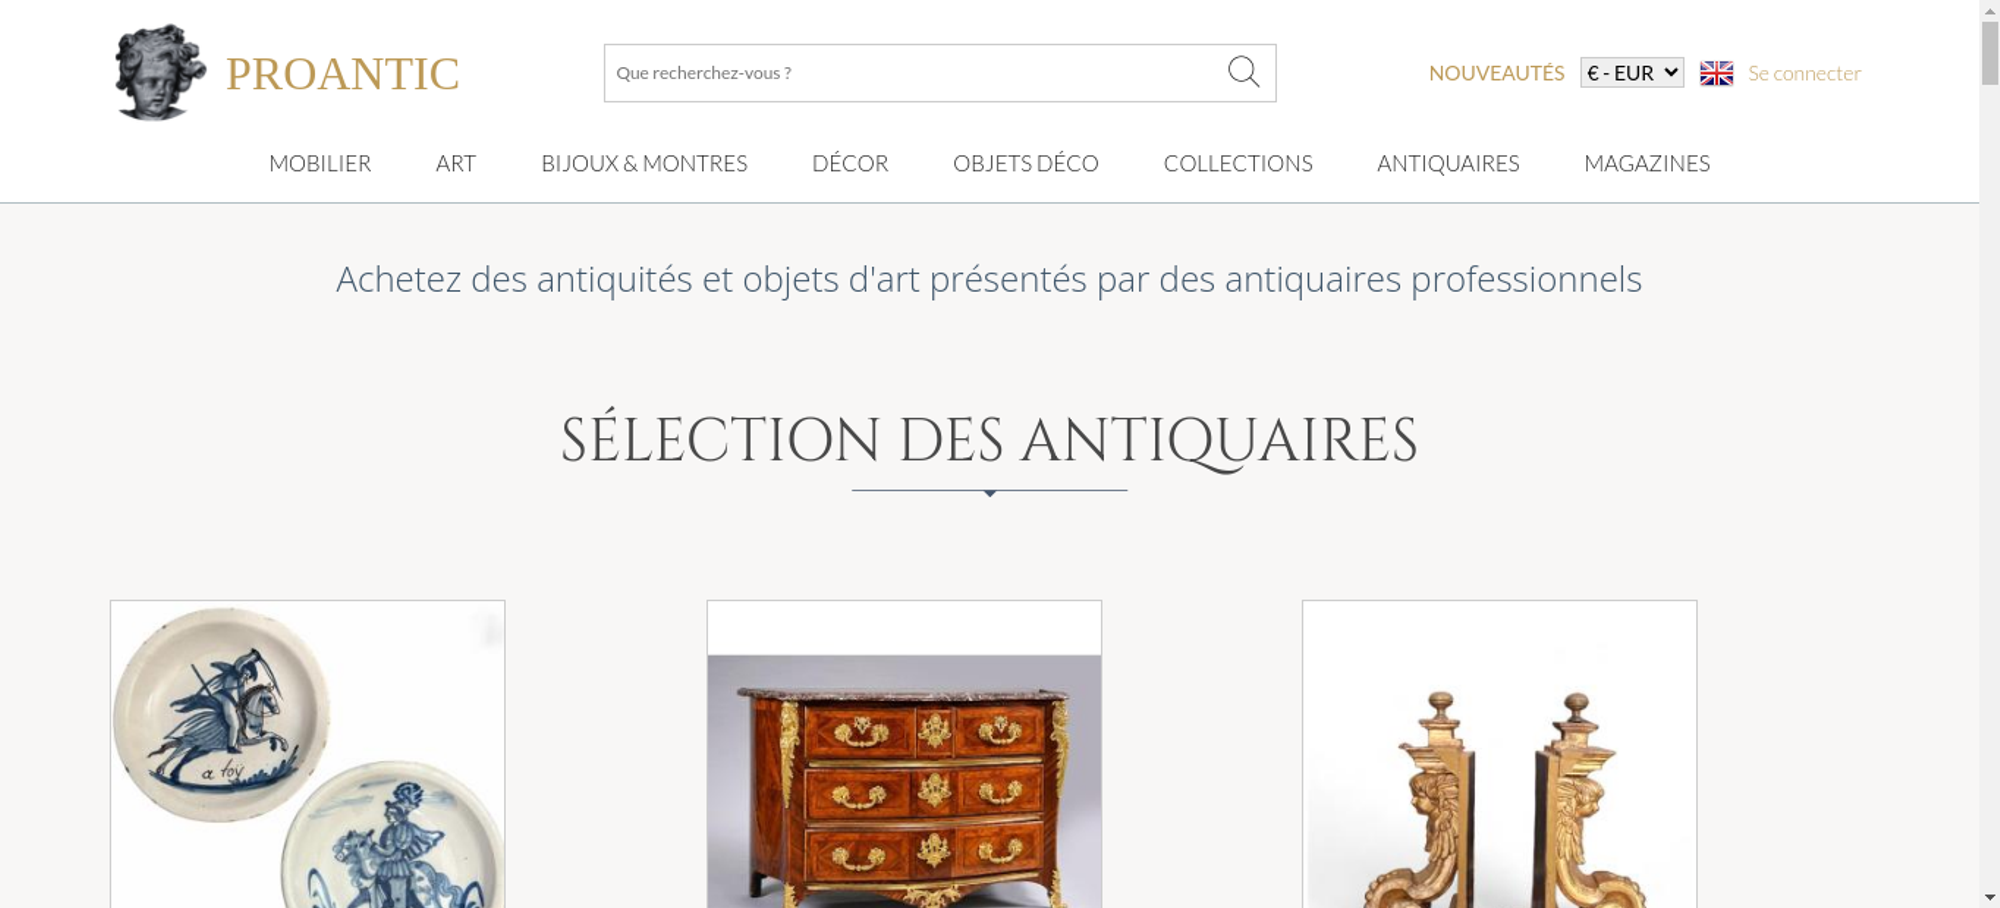Open the MAGAZINES menu item

(1647, 163)
